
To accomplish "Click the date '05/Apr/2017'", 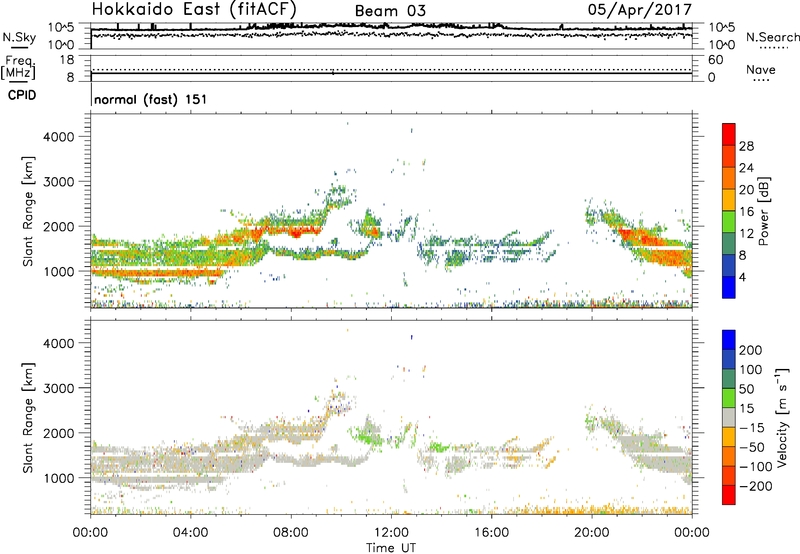I will pos(640,10).
